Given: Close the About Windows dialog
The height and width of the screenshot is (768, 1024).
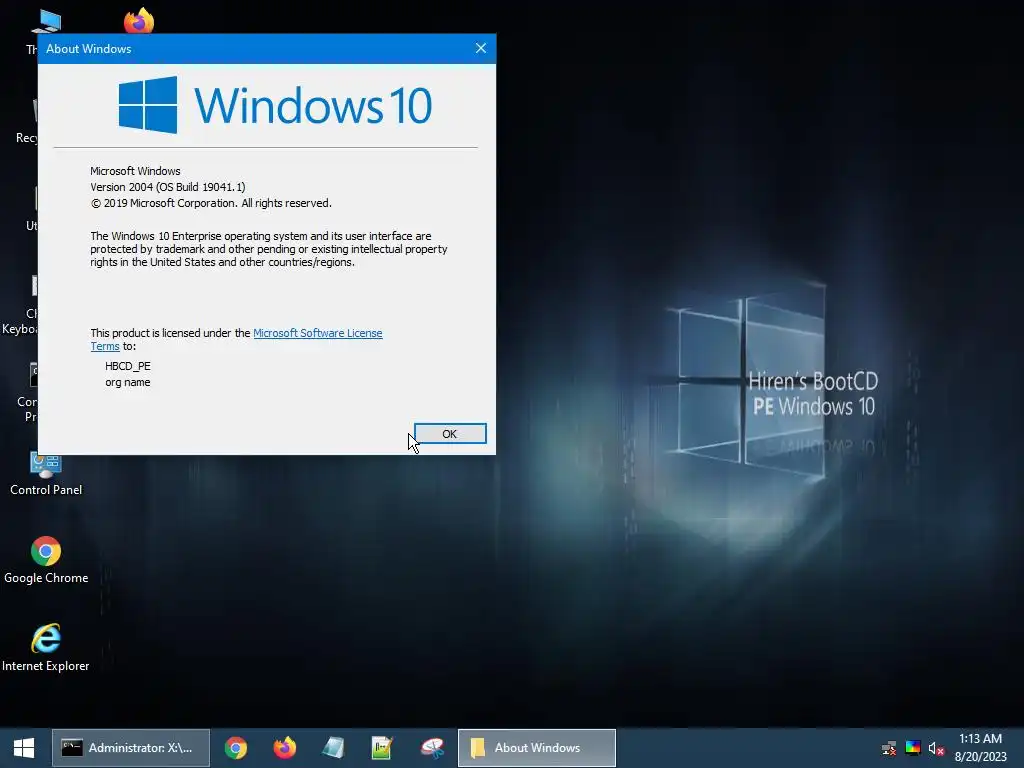Looking at the screenshot, I should click(x=481, y=48).
